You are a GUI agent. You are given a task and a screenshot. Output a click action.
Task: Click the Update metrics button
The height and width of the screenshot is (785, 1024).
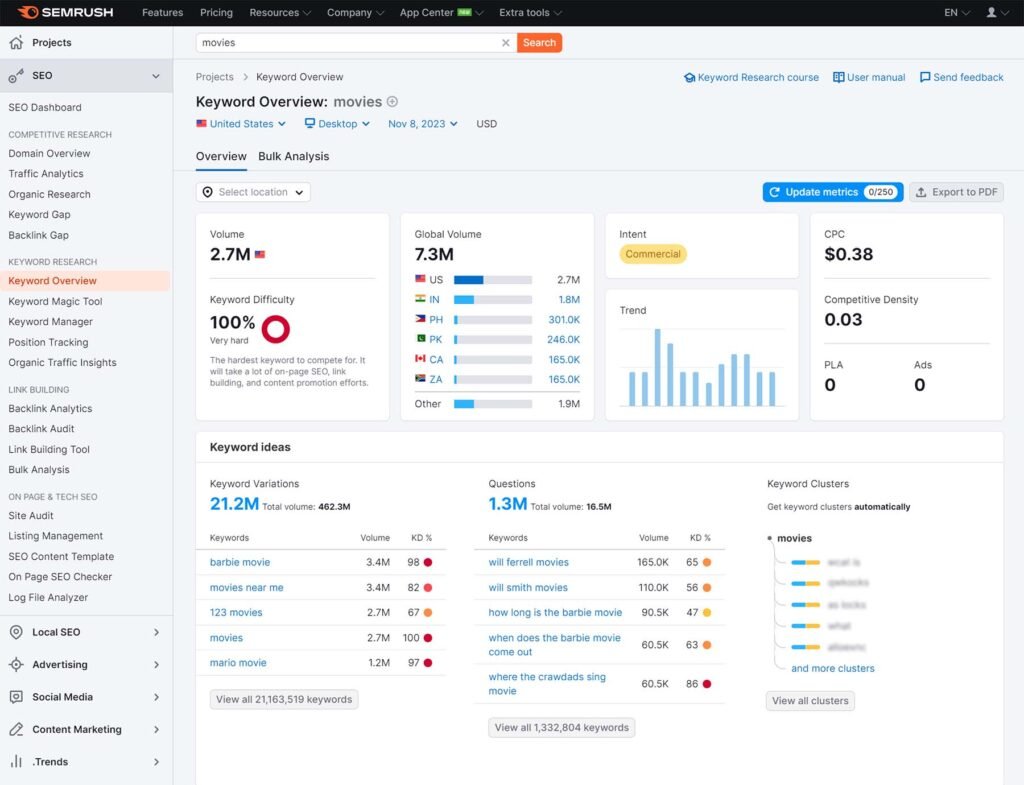click(x=833, y=192)
